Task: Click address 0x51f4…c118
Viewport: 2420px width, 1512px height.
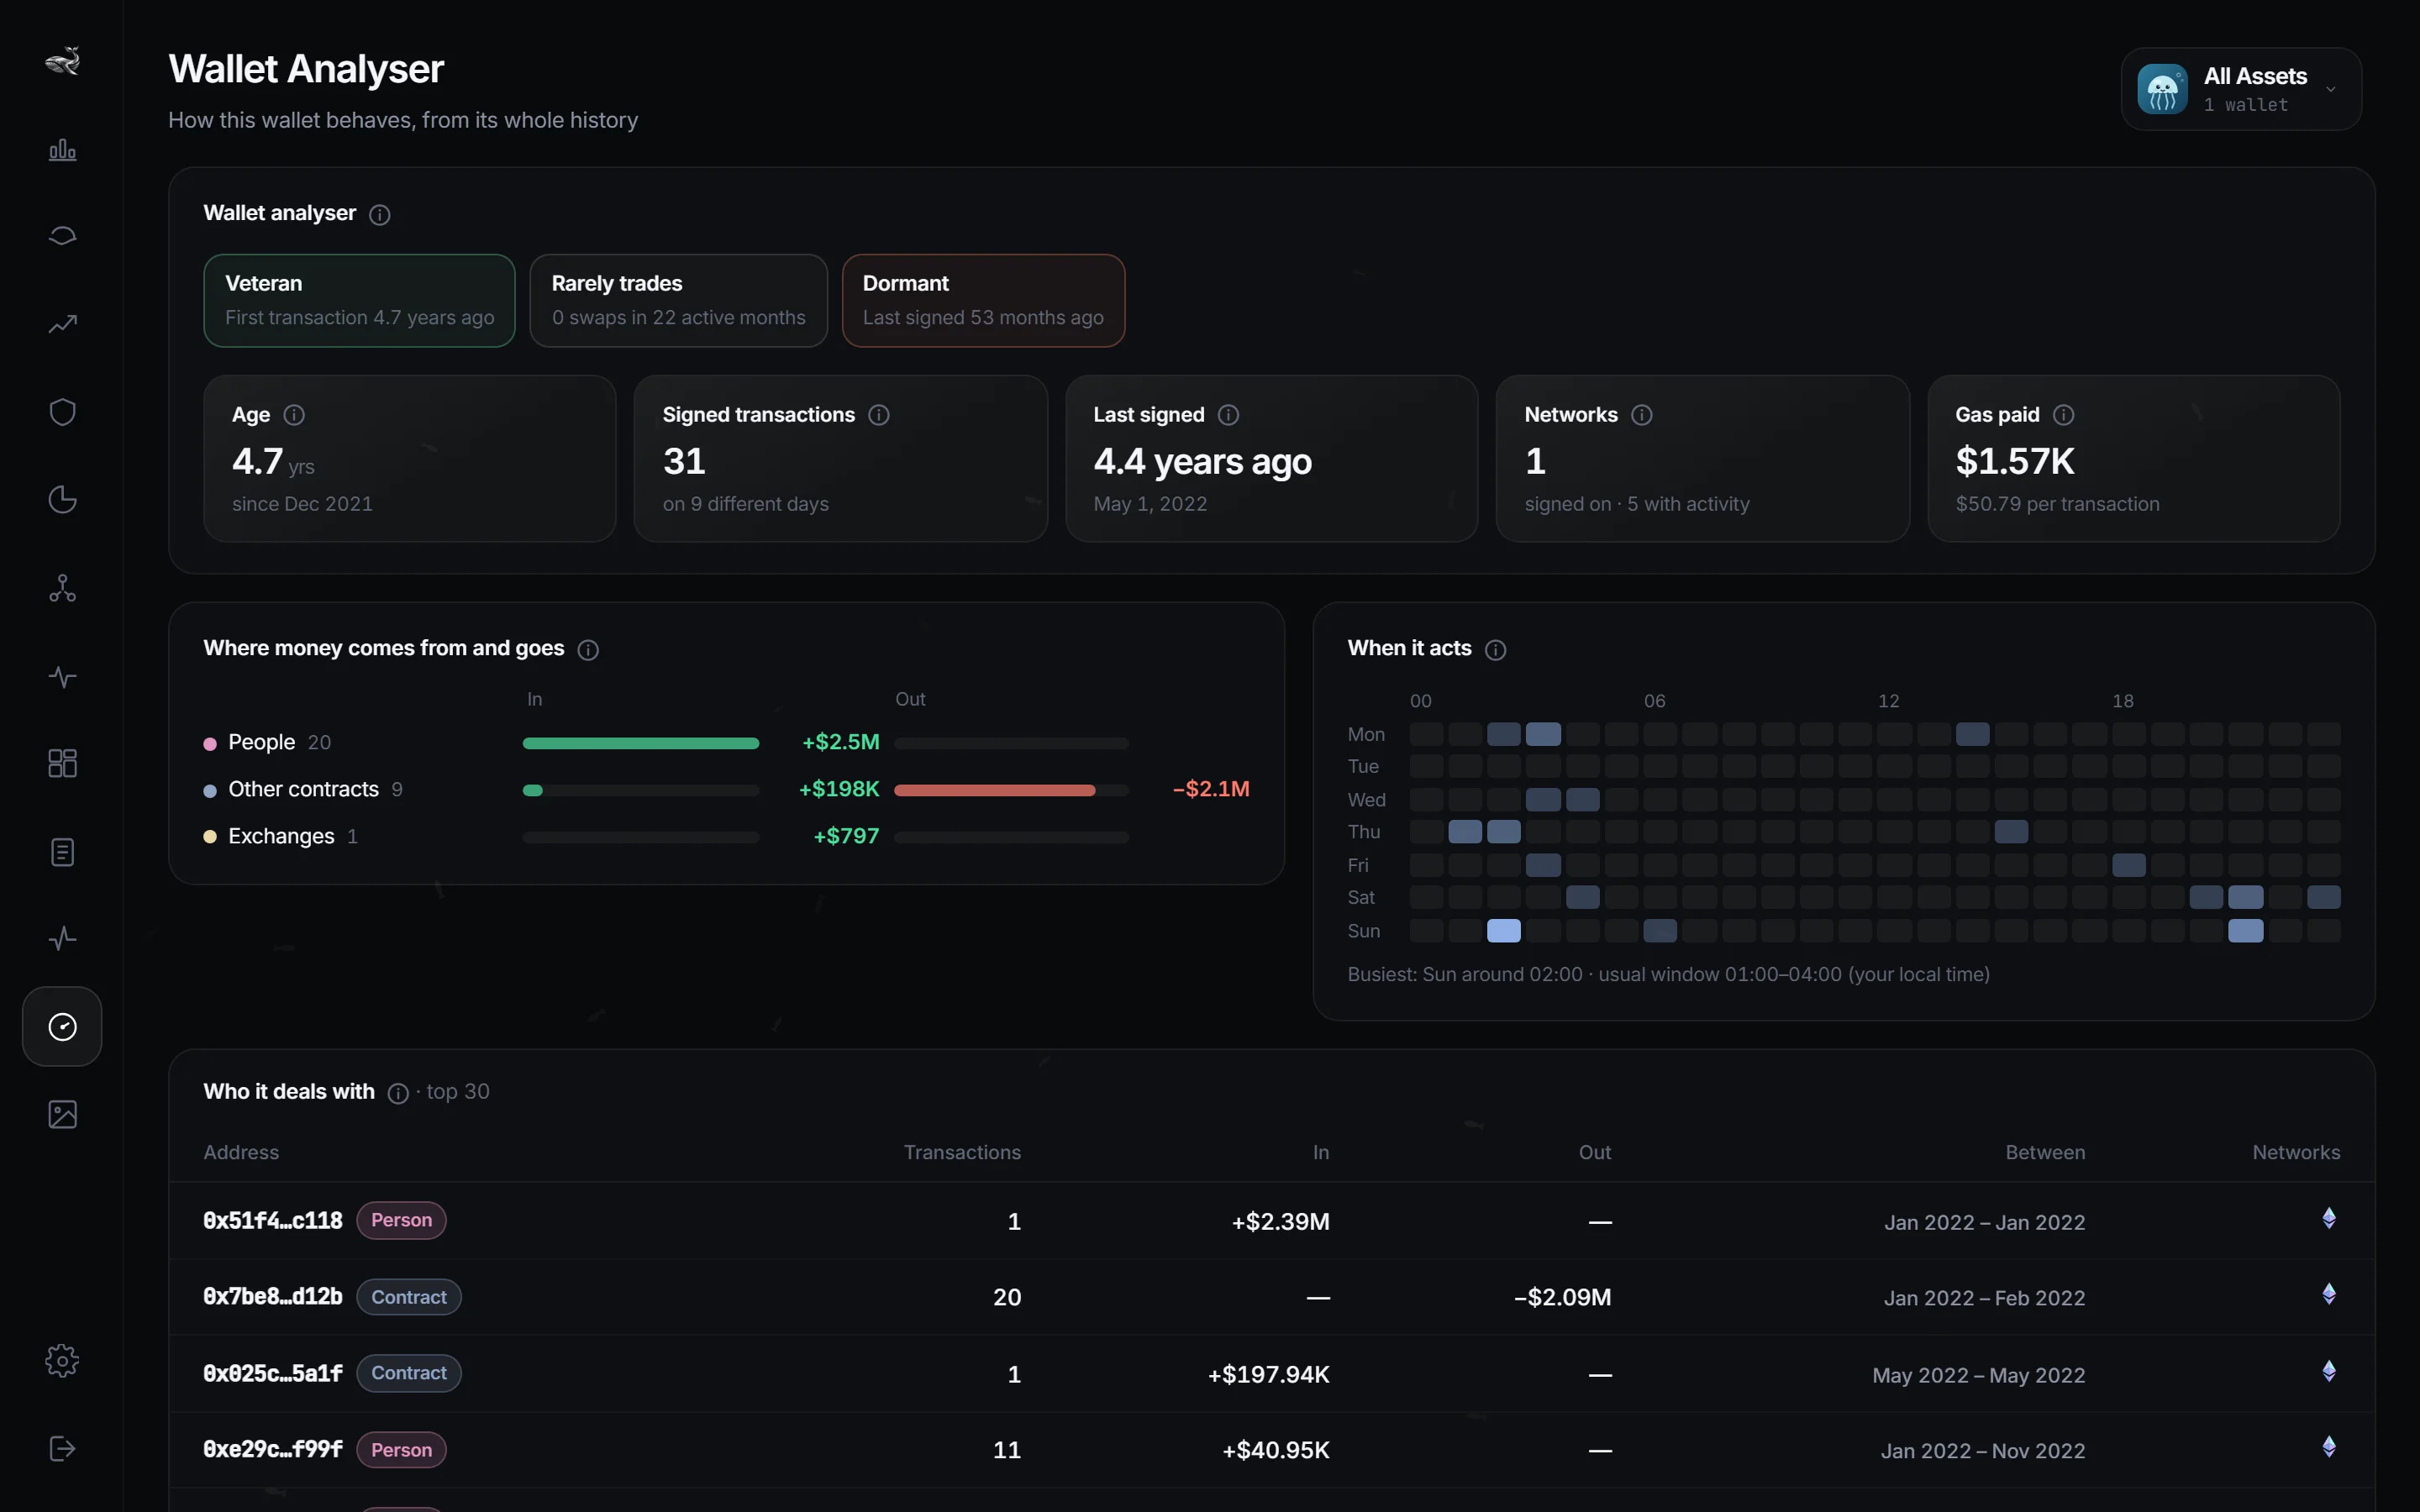Action: click(273, 1221)
